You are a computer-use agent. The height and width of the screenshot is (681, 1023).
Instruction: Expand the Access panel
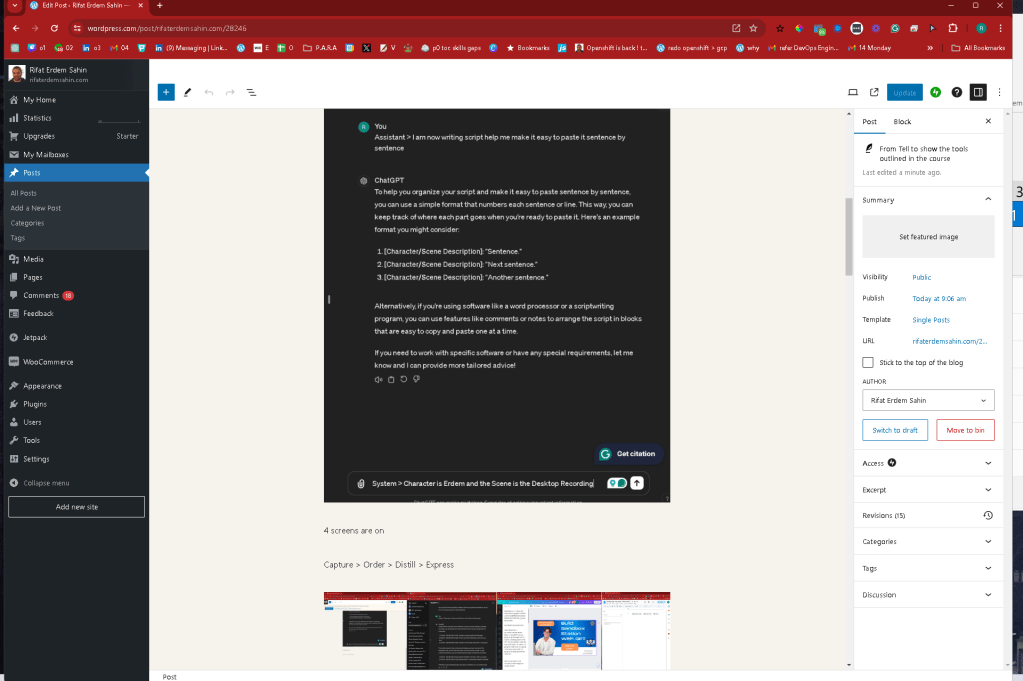[928, 463]
